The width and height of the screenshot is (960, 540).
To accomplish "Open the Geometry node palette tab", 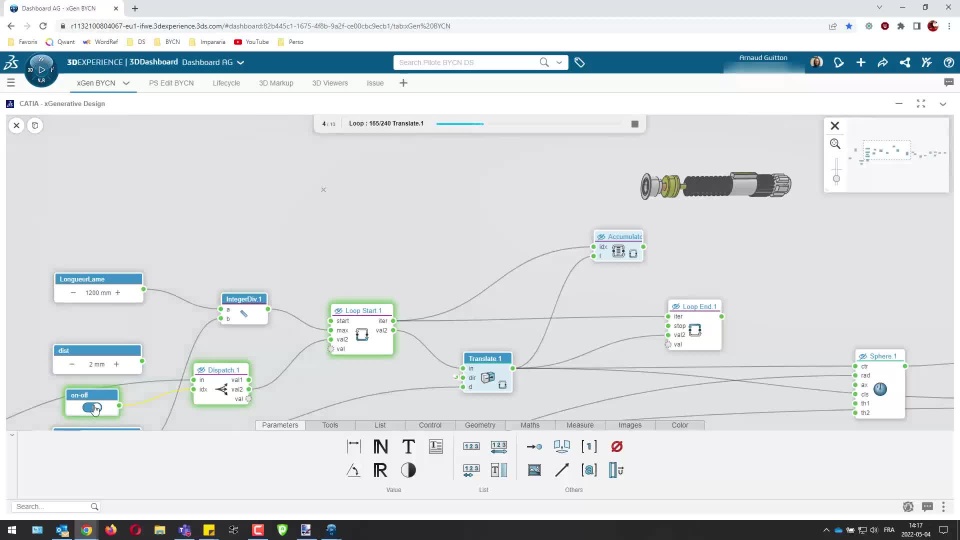I will pos(480,425).
